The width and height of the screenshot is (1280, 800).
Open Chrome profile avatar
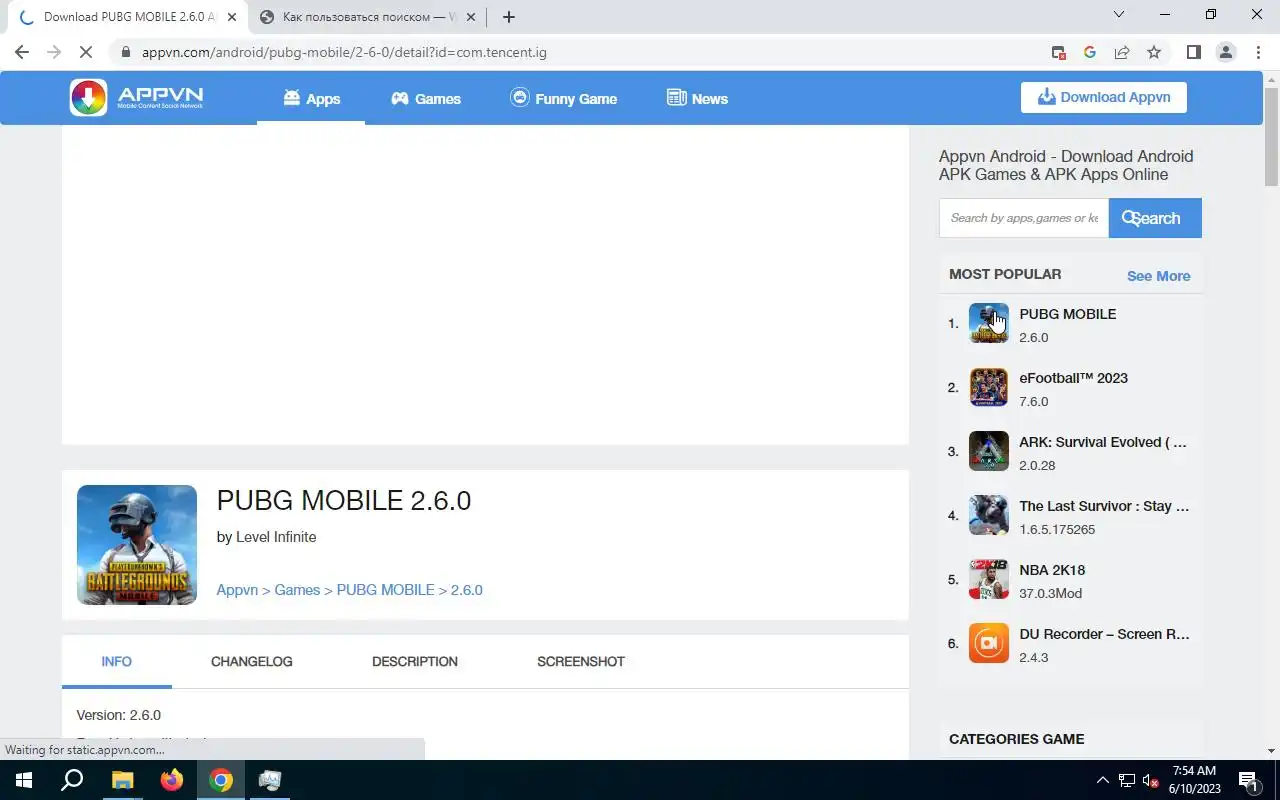click(1226, 52)
